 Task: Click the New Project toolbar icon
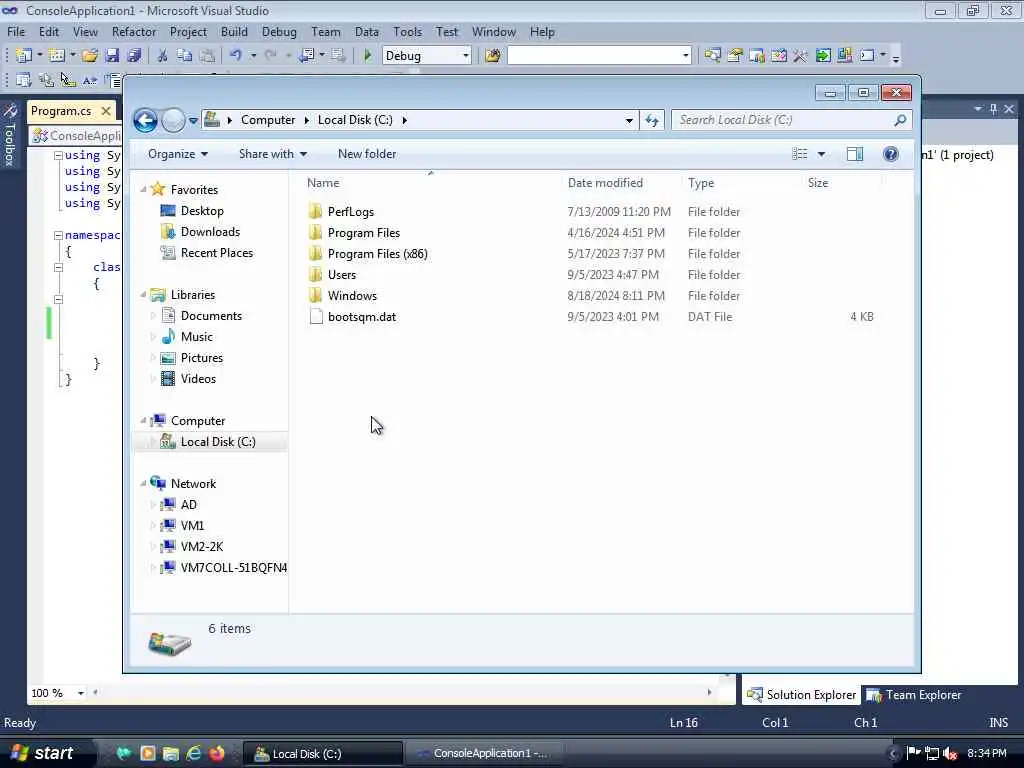click(24, 56)
